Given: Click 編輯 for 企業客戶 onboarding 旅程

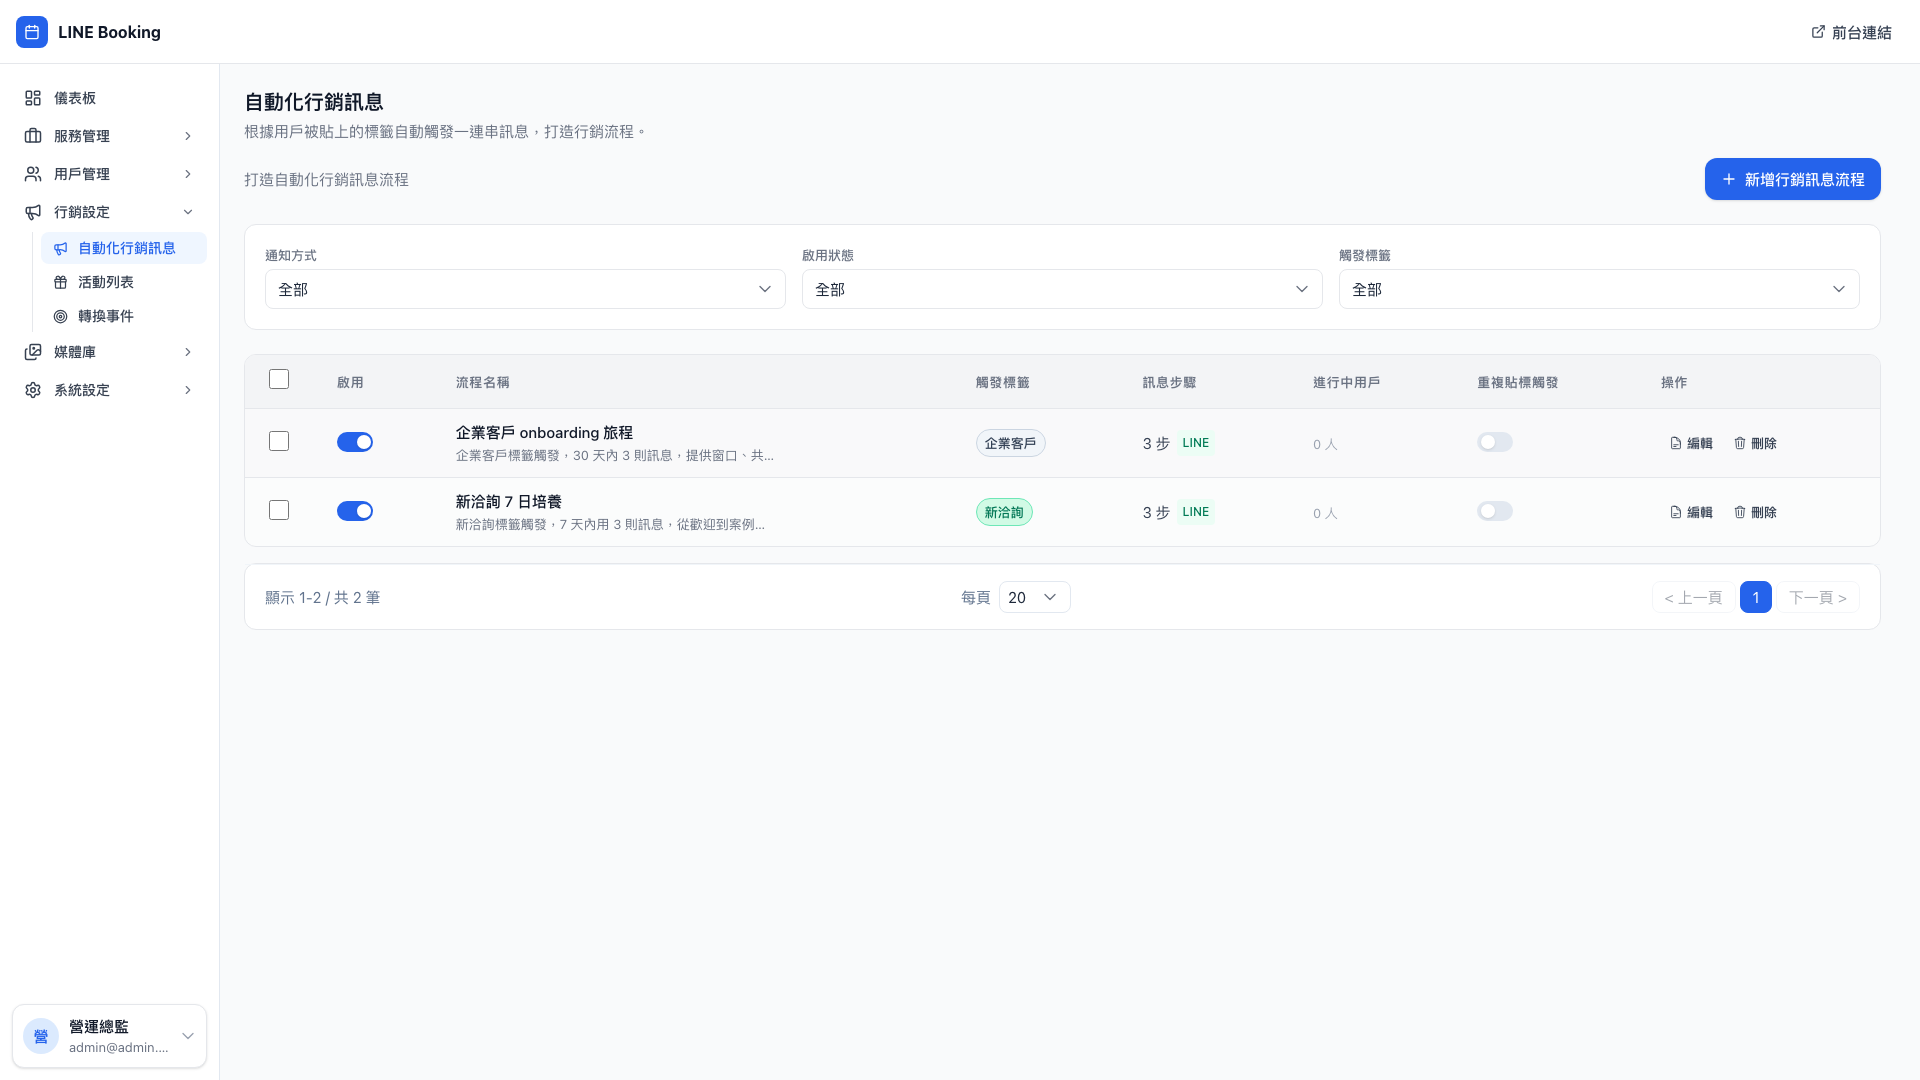Looking at the screenshot, I should coord(1691,443).
